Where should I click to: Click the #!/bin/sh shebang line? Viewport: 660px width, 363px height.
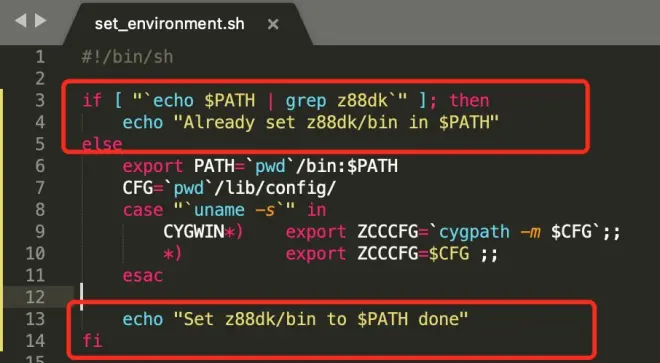coord(128,57)
